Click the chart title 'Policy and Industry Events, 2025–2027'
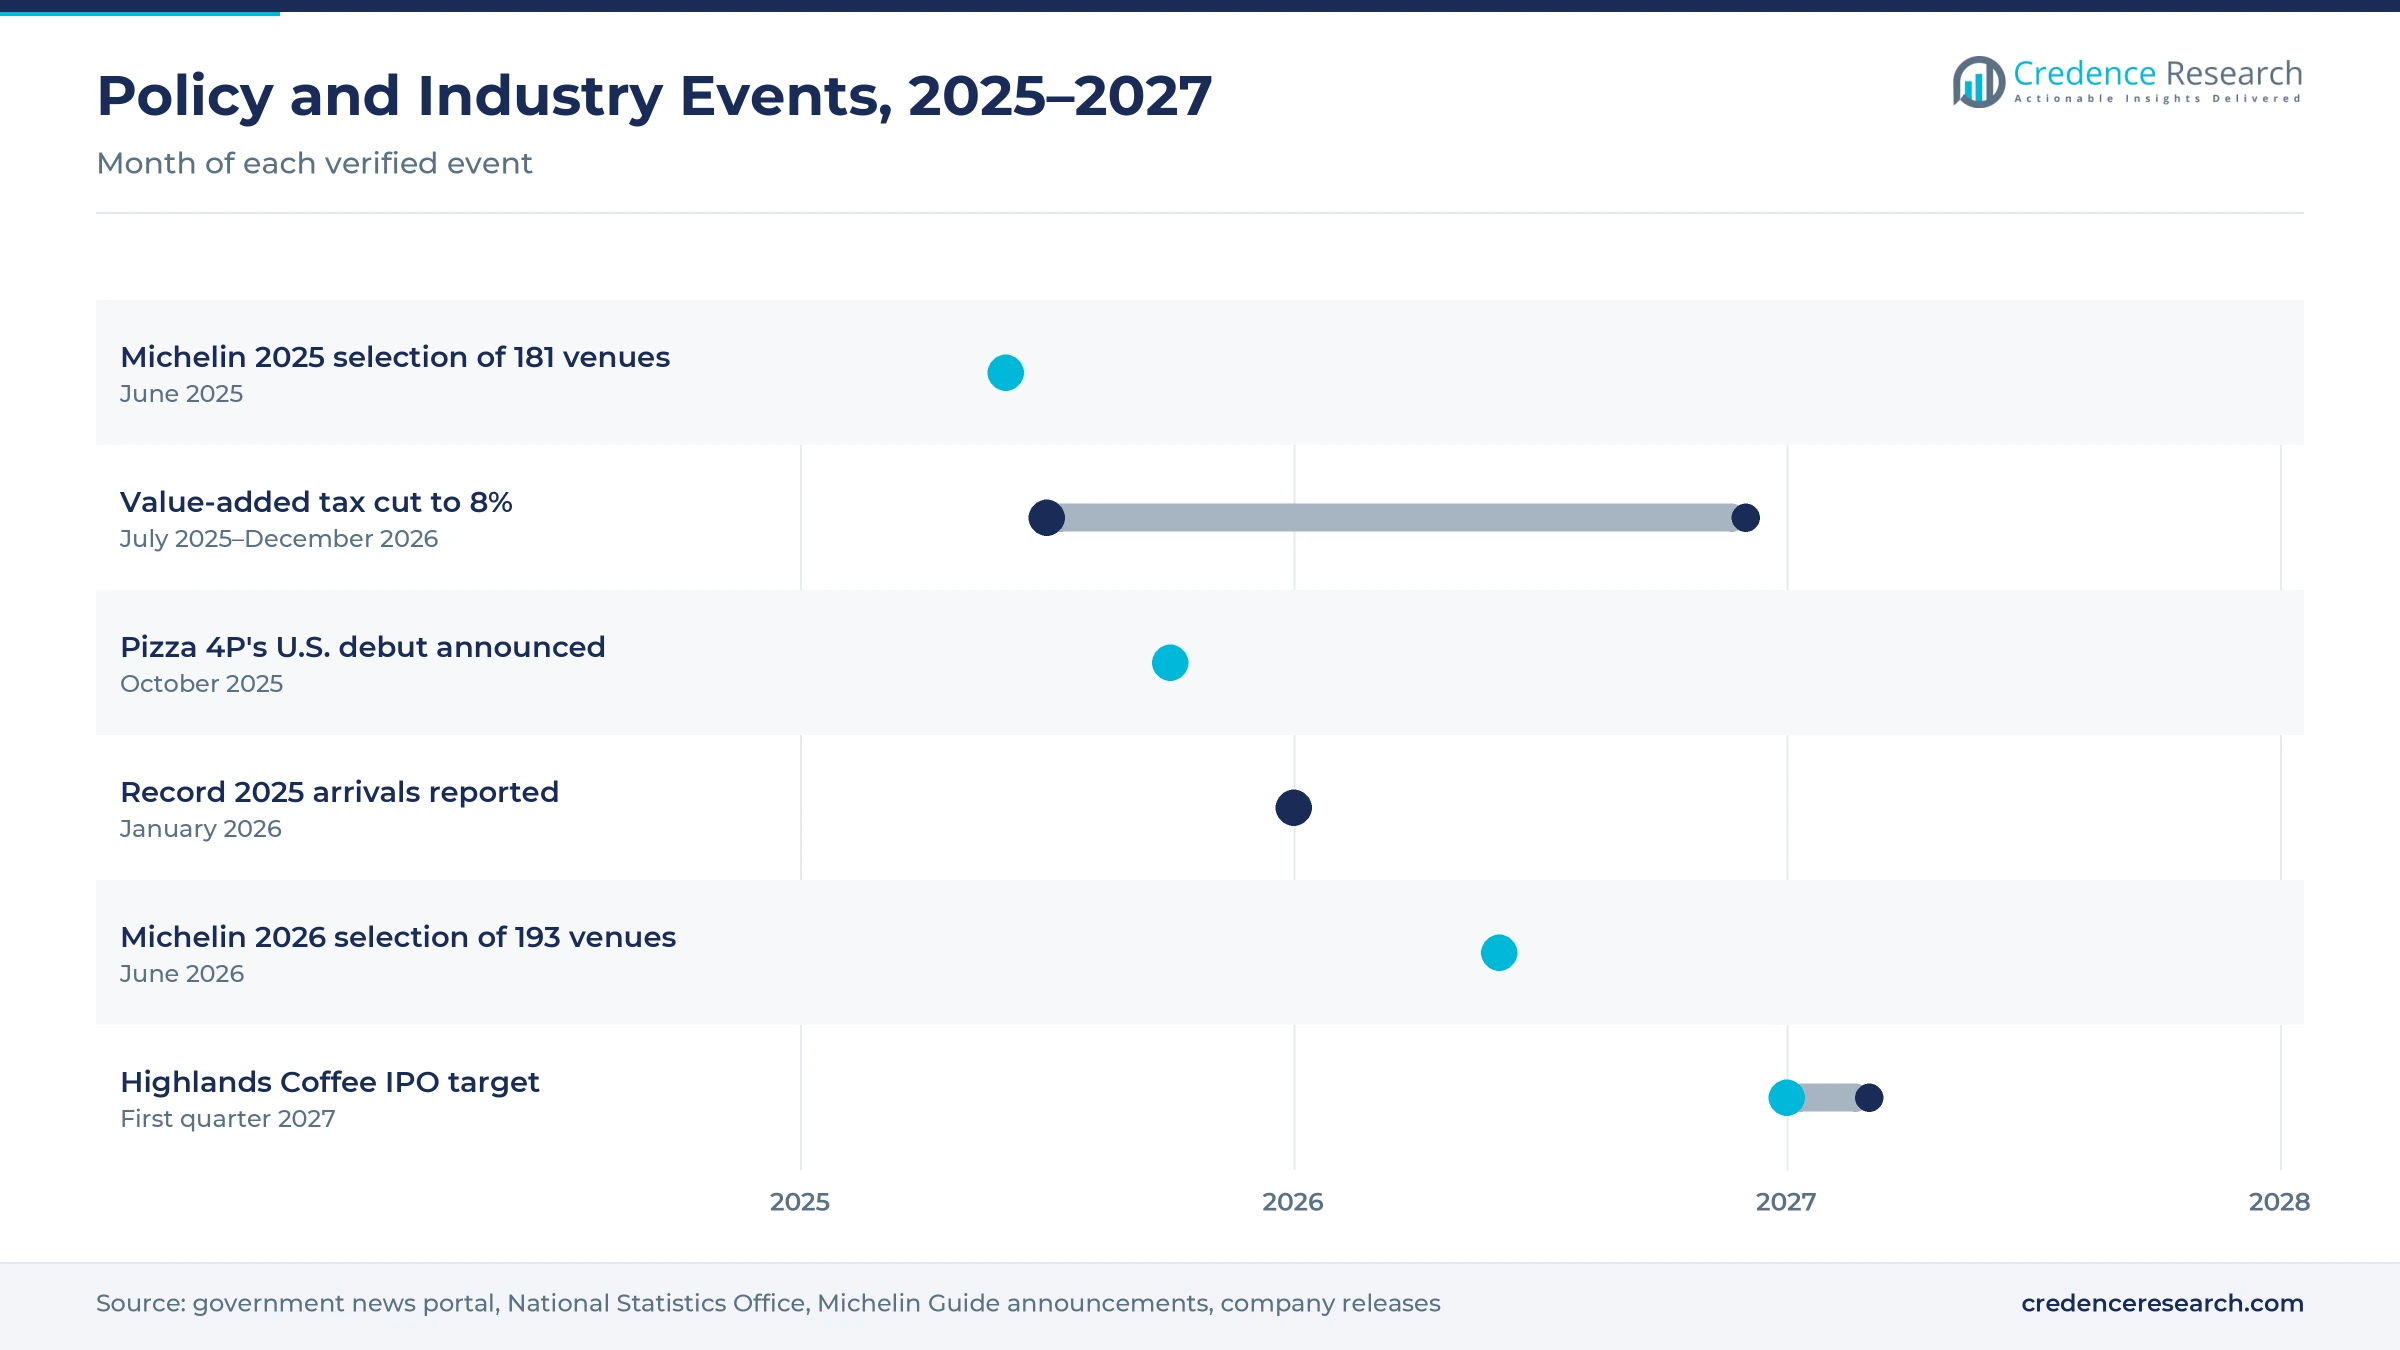The height and width of the screenshot is (1350, 2400). 654,96
